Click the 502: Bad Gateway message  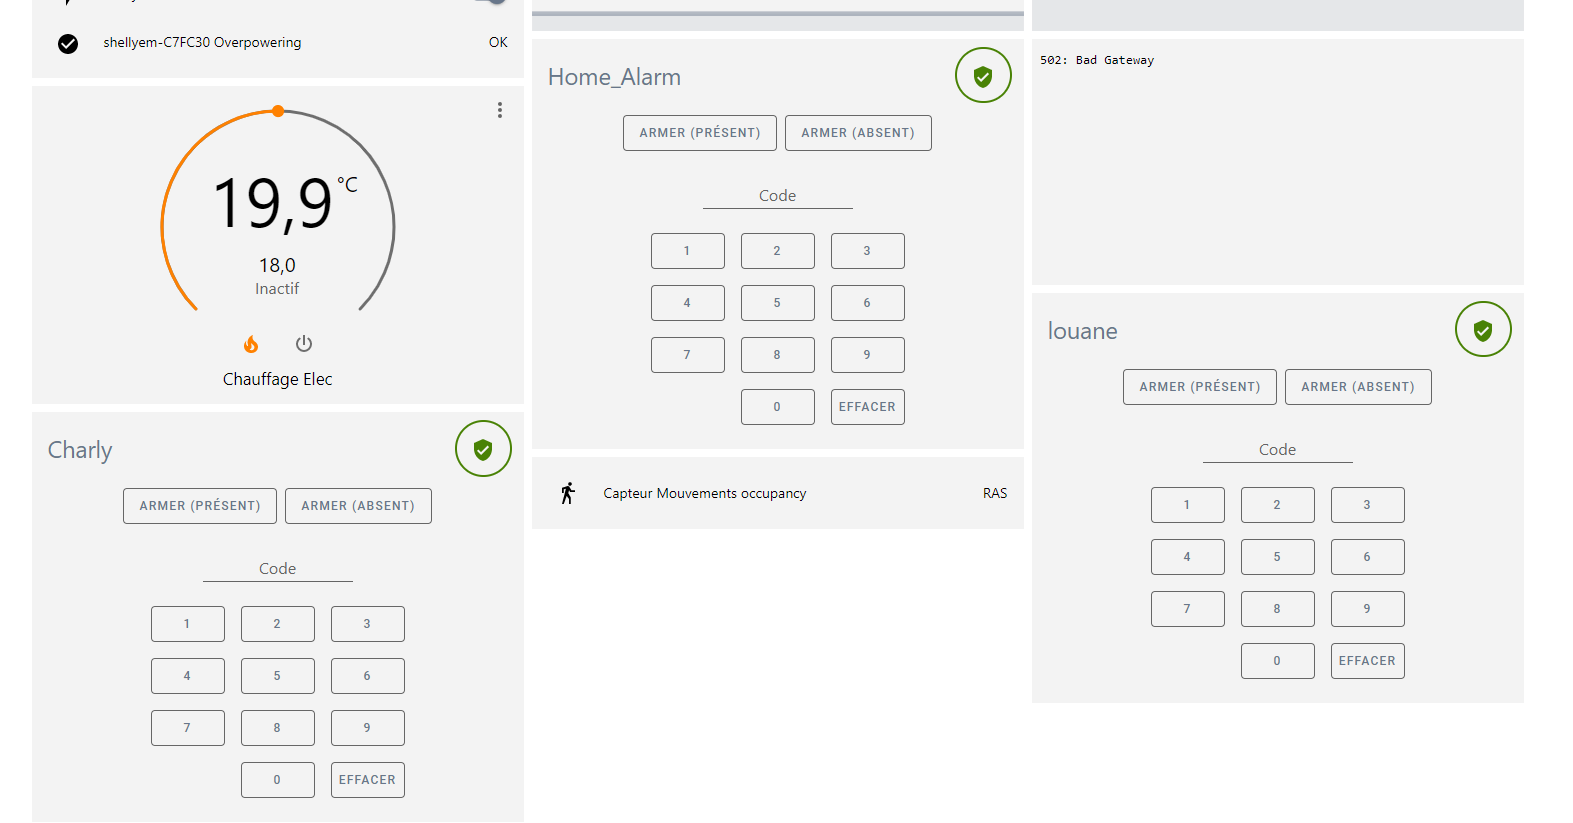point(1097,60)
